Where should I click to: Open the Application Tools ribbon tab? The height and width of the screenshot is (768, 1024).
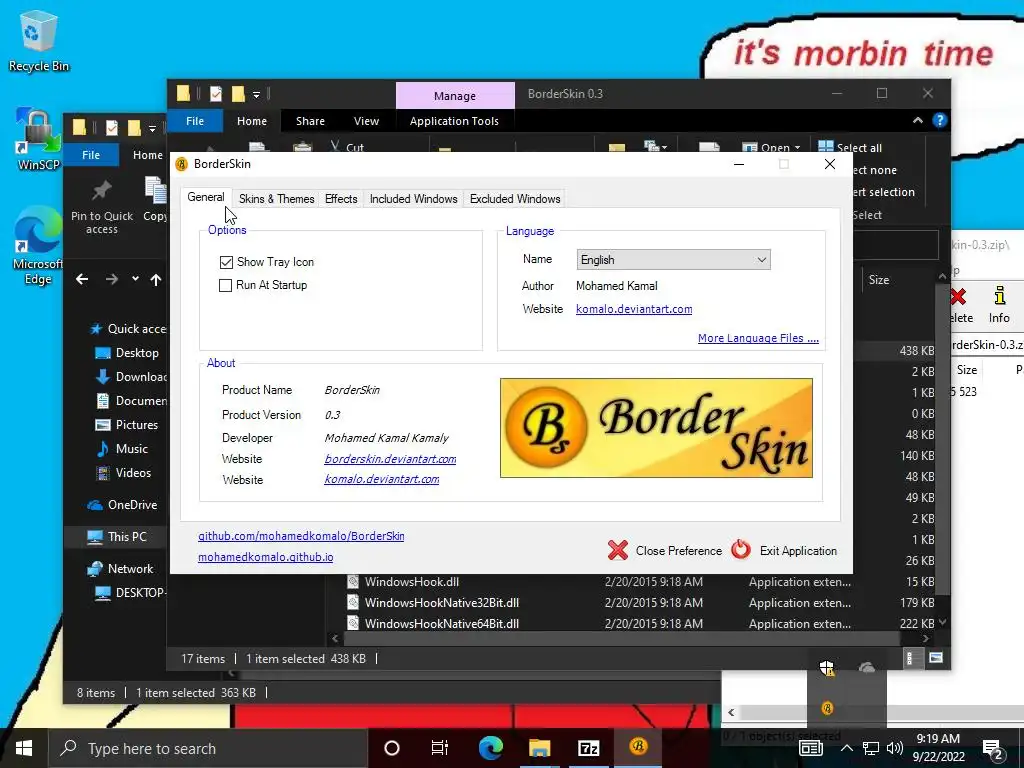pyautogui.click(x=454, y=121)
